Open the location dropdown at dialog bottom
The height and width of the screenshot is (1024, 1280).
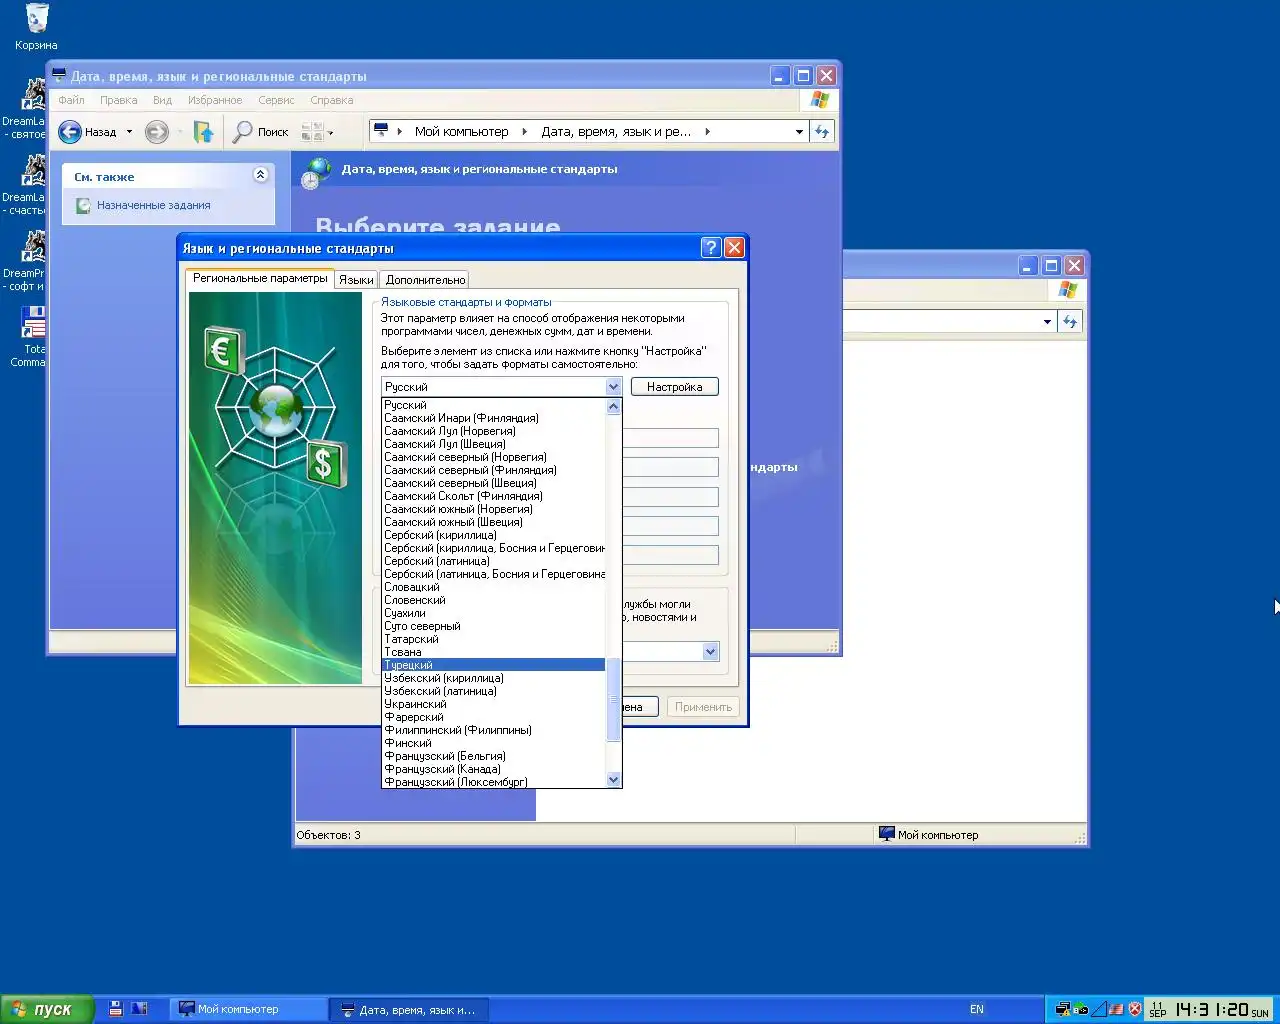click(711, 652)
